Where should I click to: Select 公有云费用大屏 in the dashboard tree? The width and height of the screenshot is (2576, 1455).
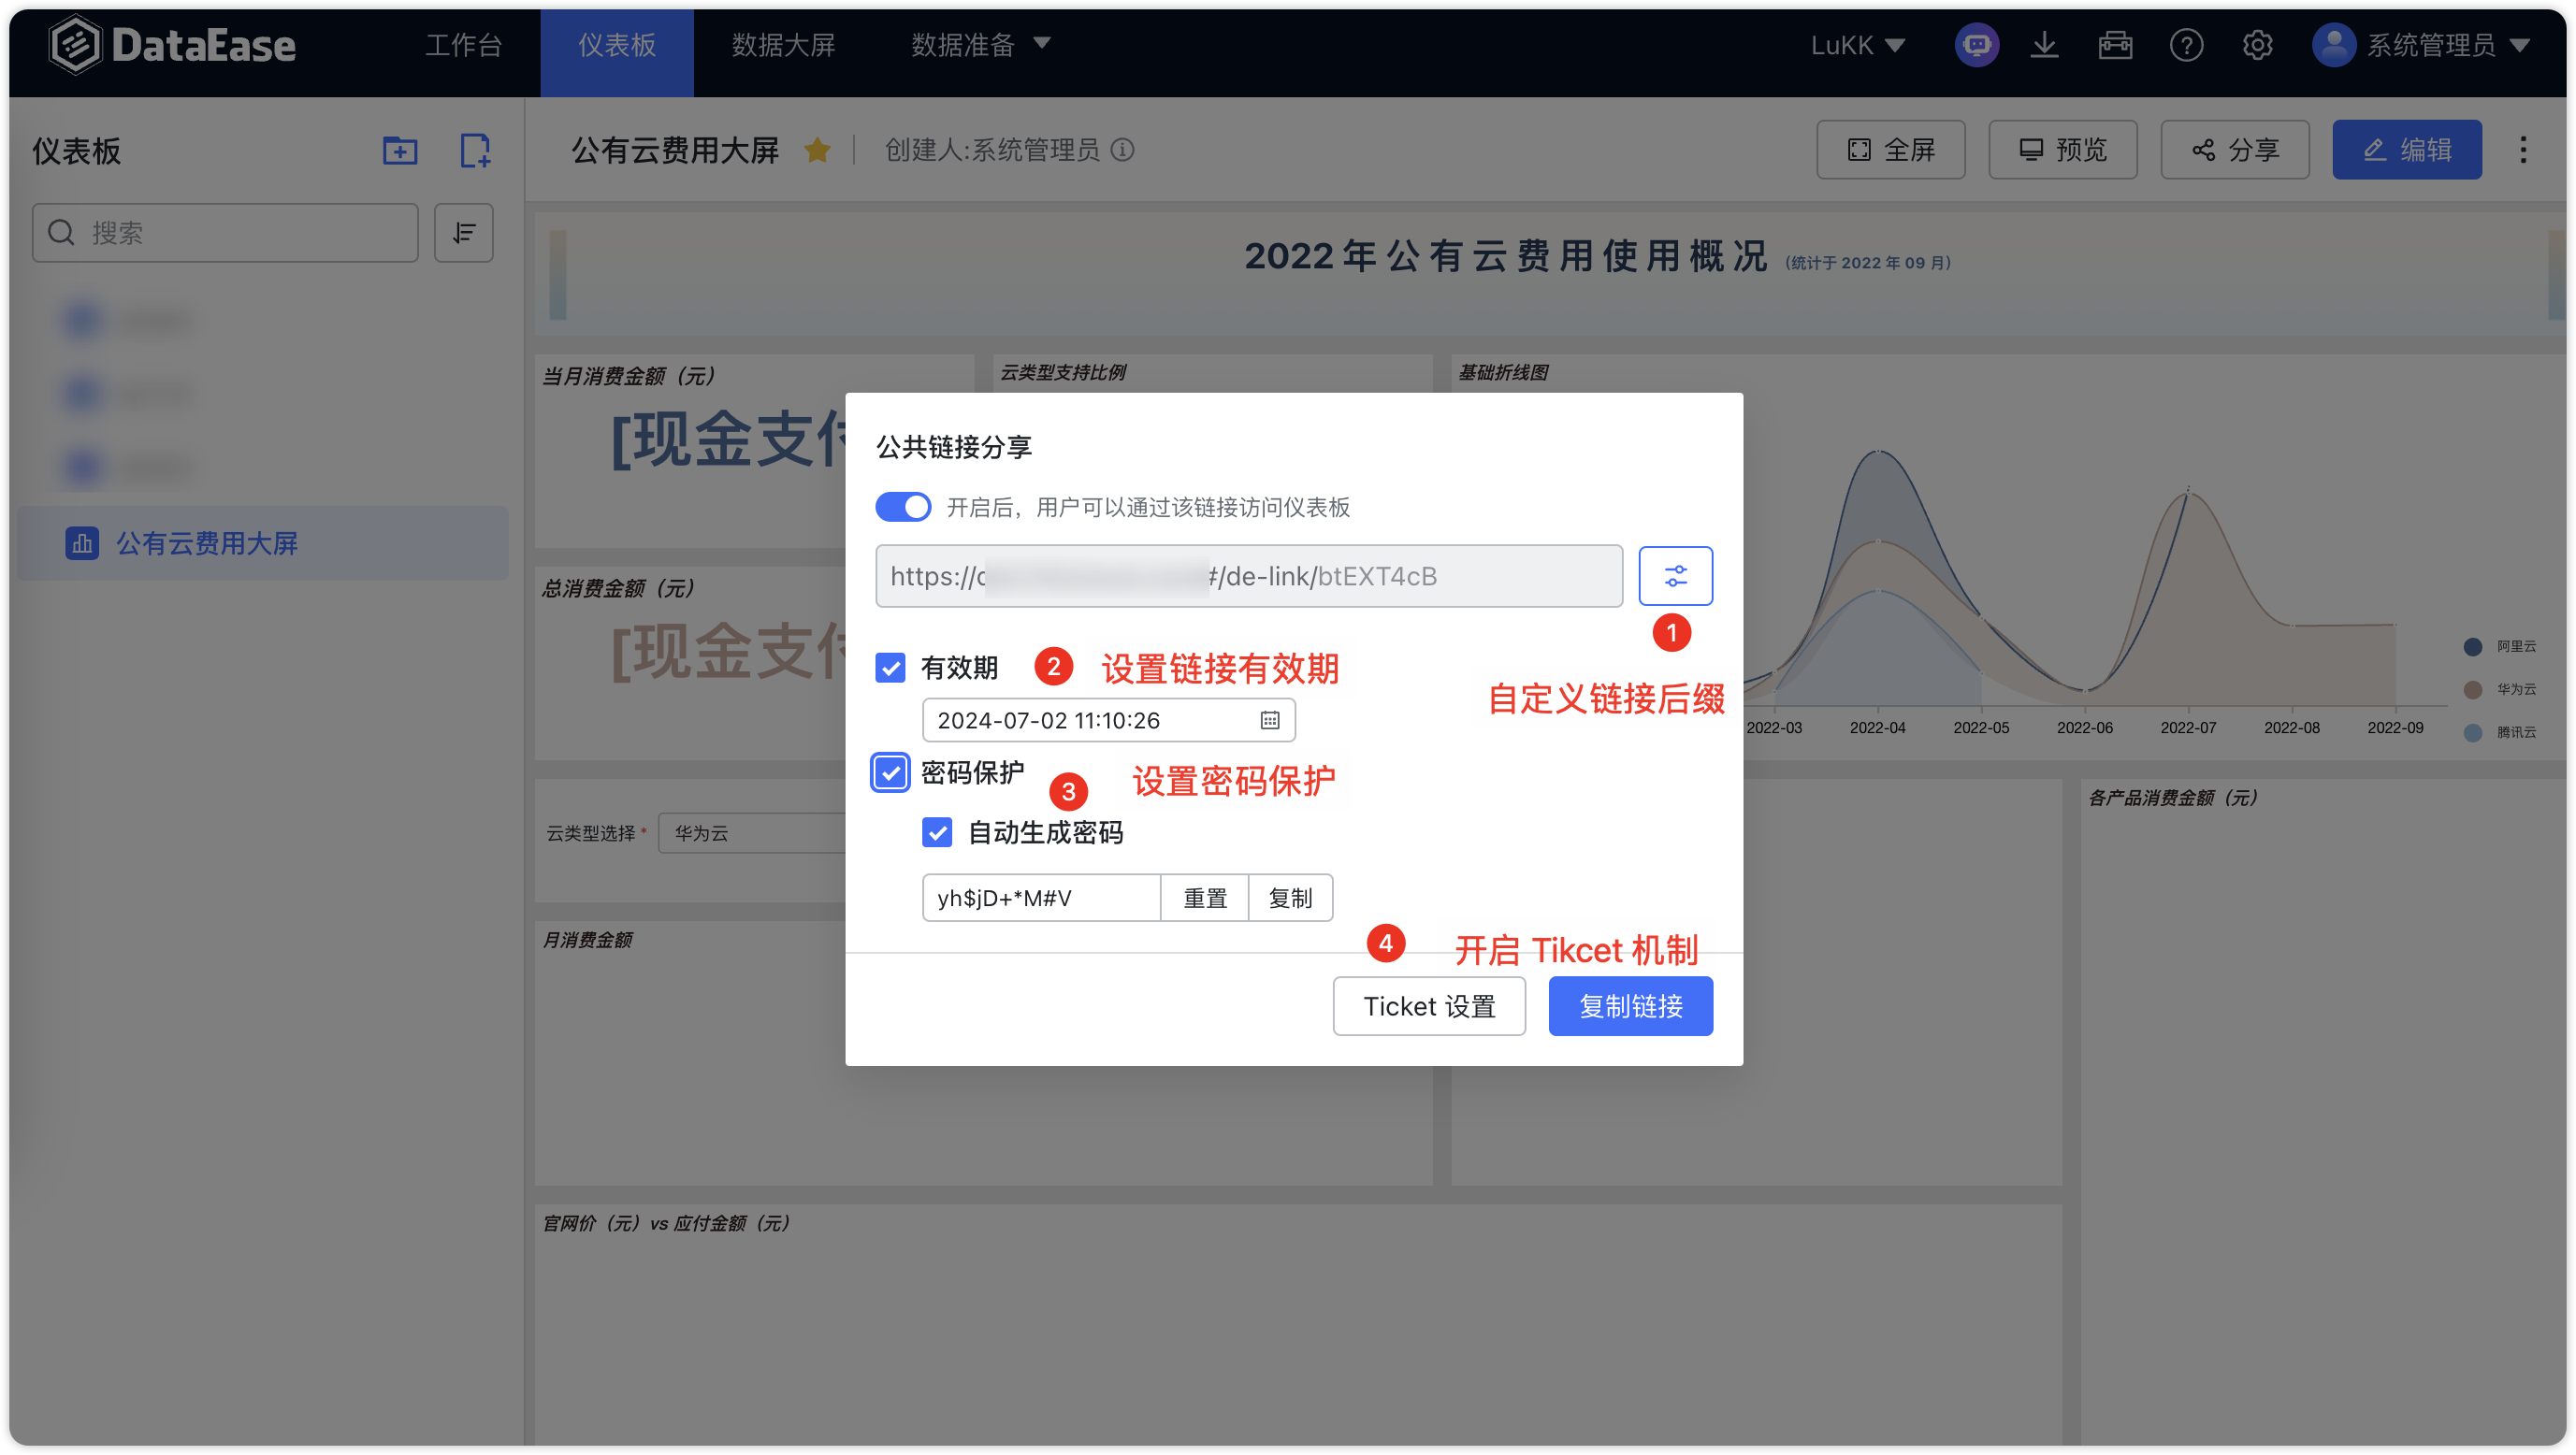tap(263, 543)
